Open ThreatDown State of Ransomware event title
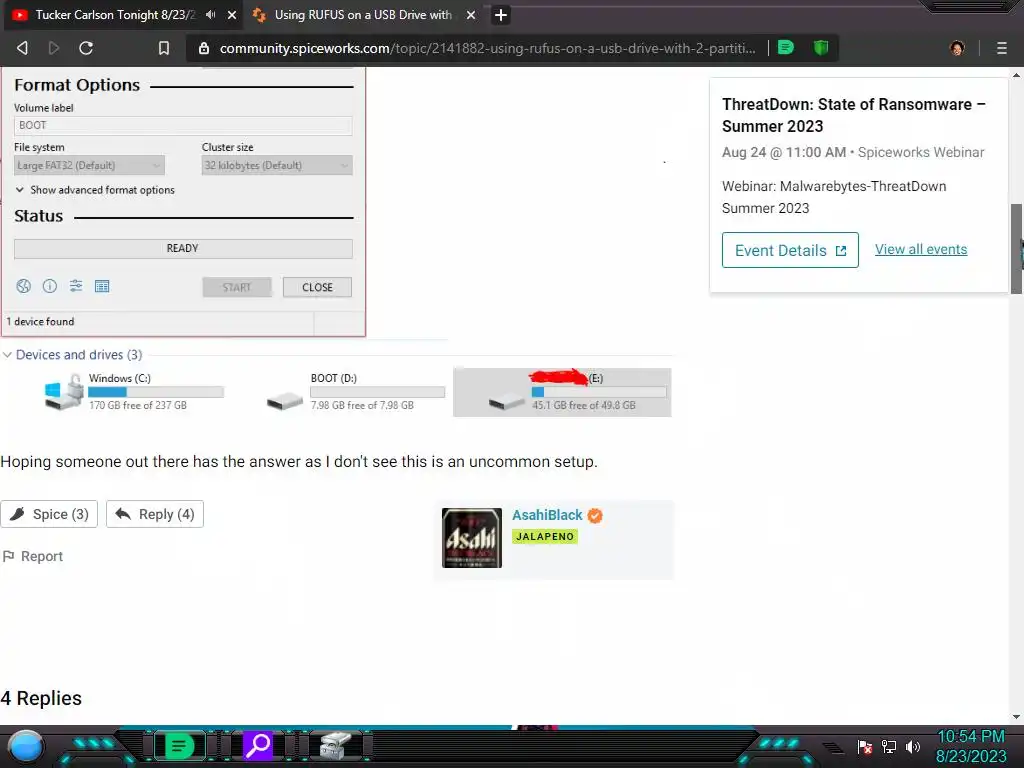The image size is (1024, 768). click(854, 115)
